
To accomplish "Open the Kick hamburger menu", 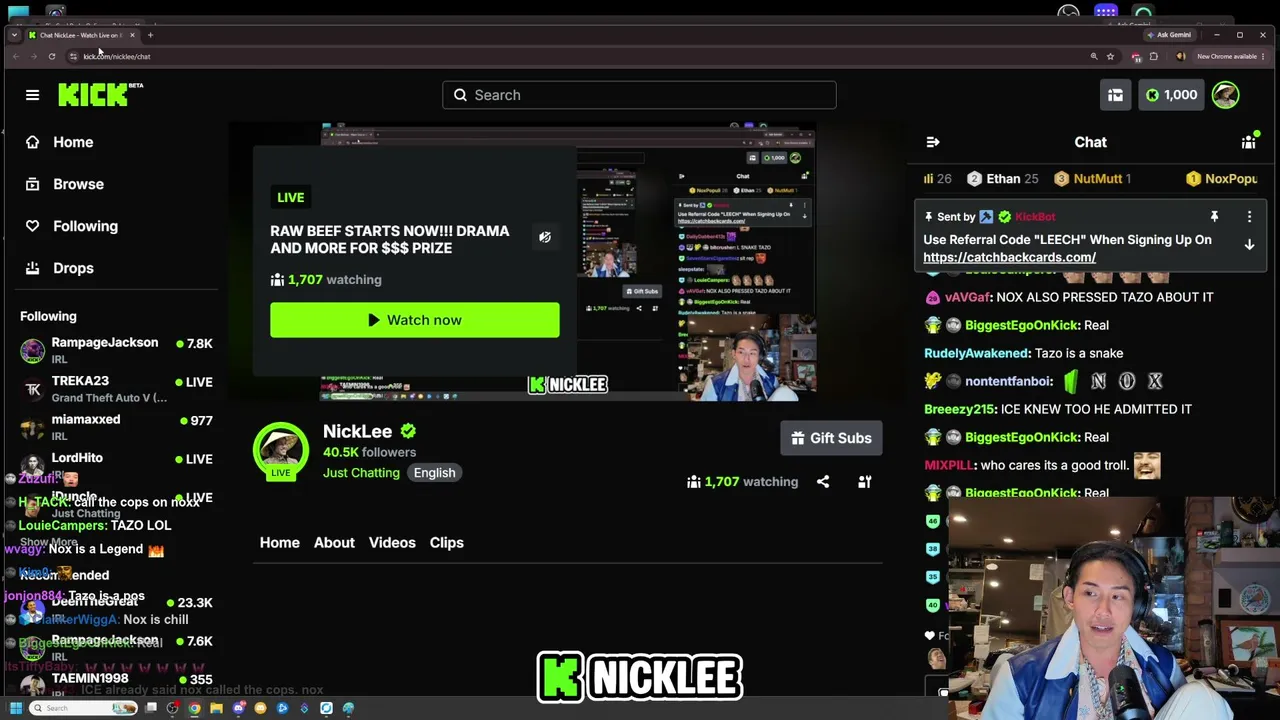I will [32, 95].
